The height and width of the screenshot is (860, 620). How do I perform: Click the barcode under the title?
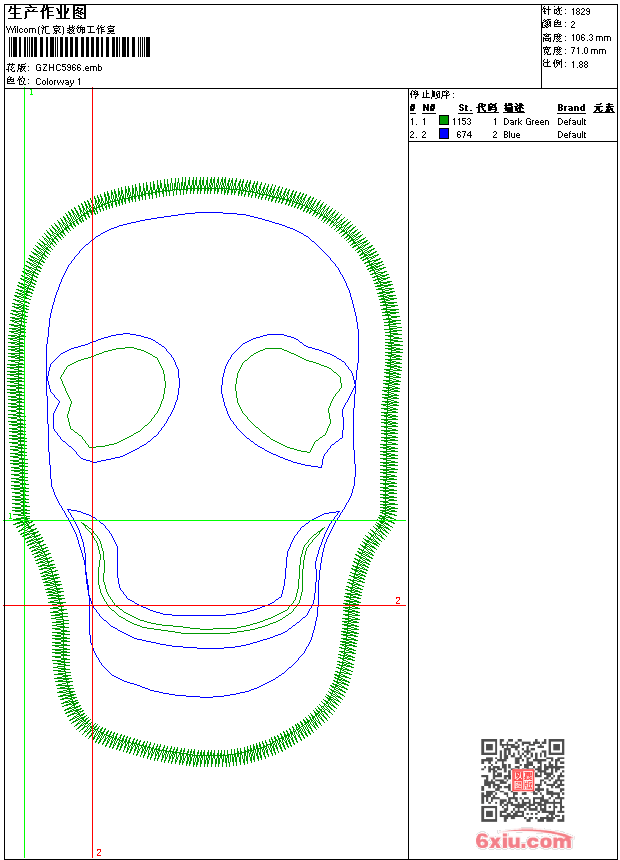tap(78, 47)
